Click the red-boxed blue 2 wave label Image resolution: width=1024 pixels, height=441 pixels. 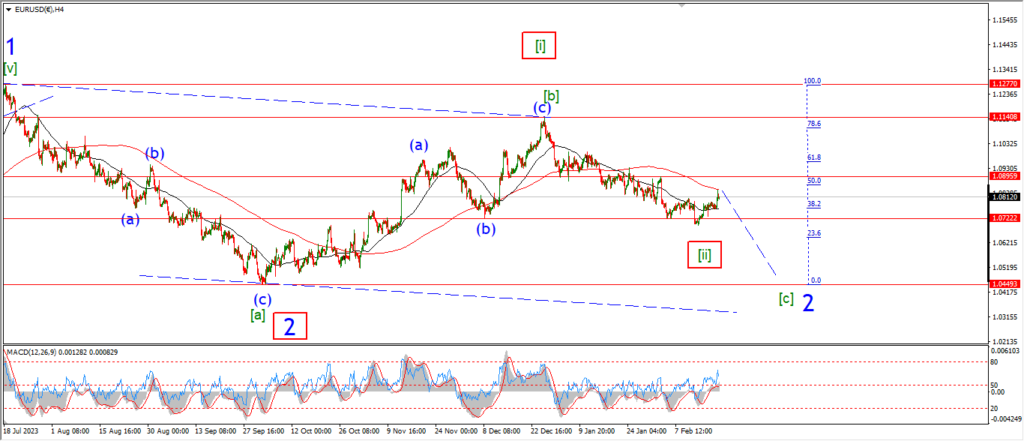tap(289, 326)
